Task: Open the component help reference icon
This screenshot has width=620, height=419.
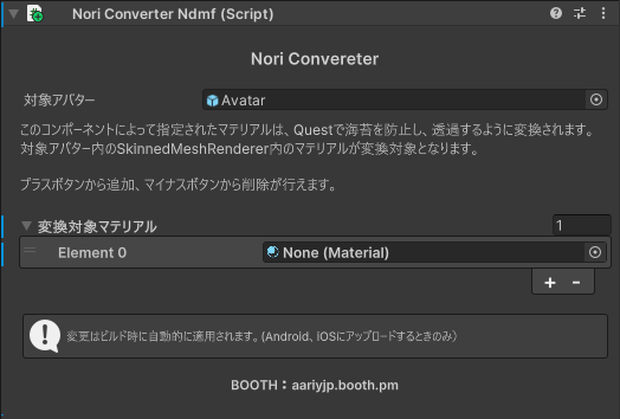Action: 556,13
